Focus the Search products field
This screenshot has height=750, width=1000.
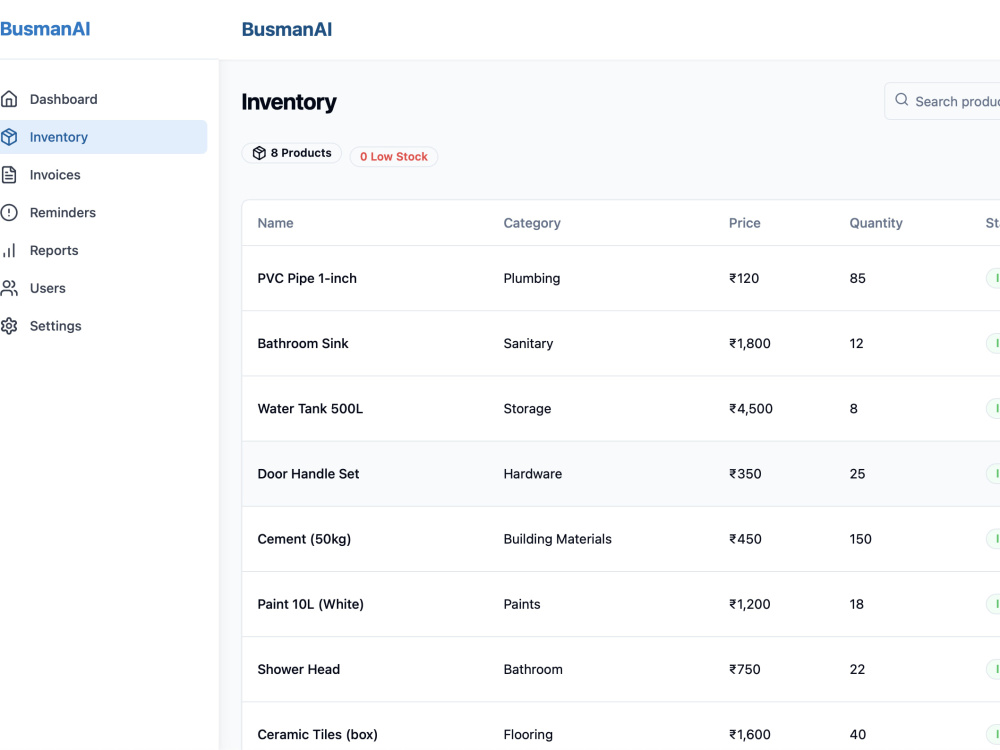(x=942, y=101)
